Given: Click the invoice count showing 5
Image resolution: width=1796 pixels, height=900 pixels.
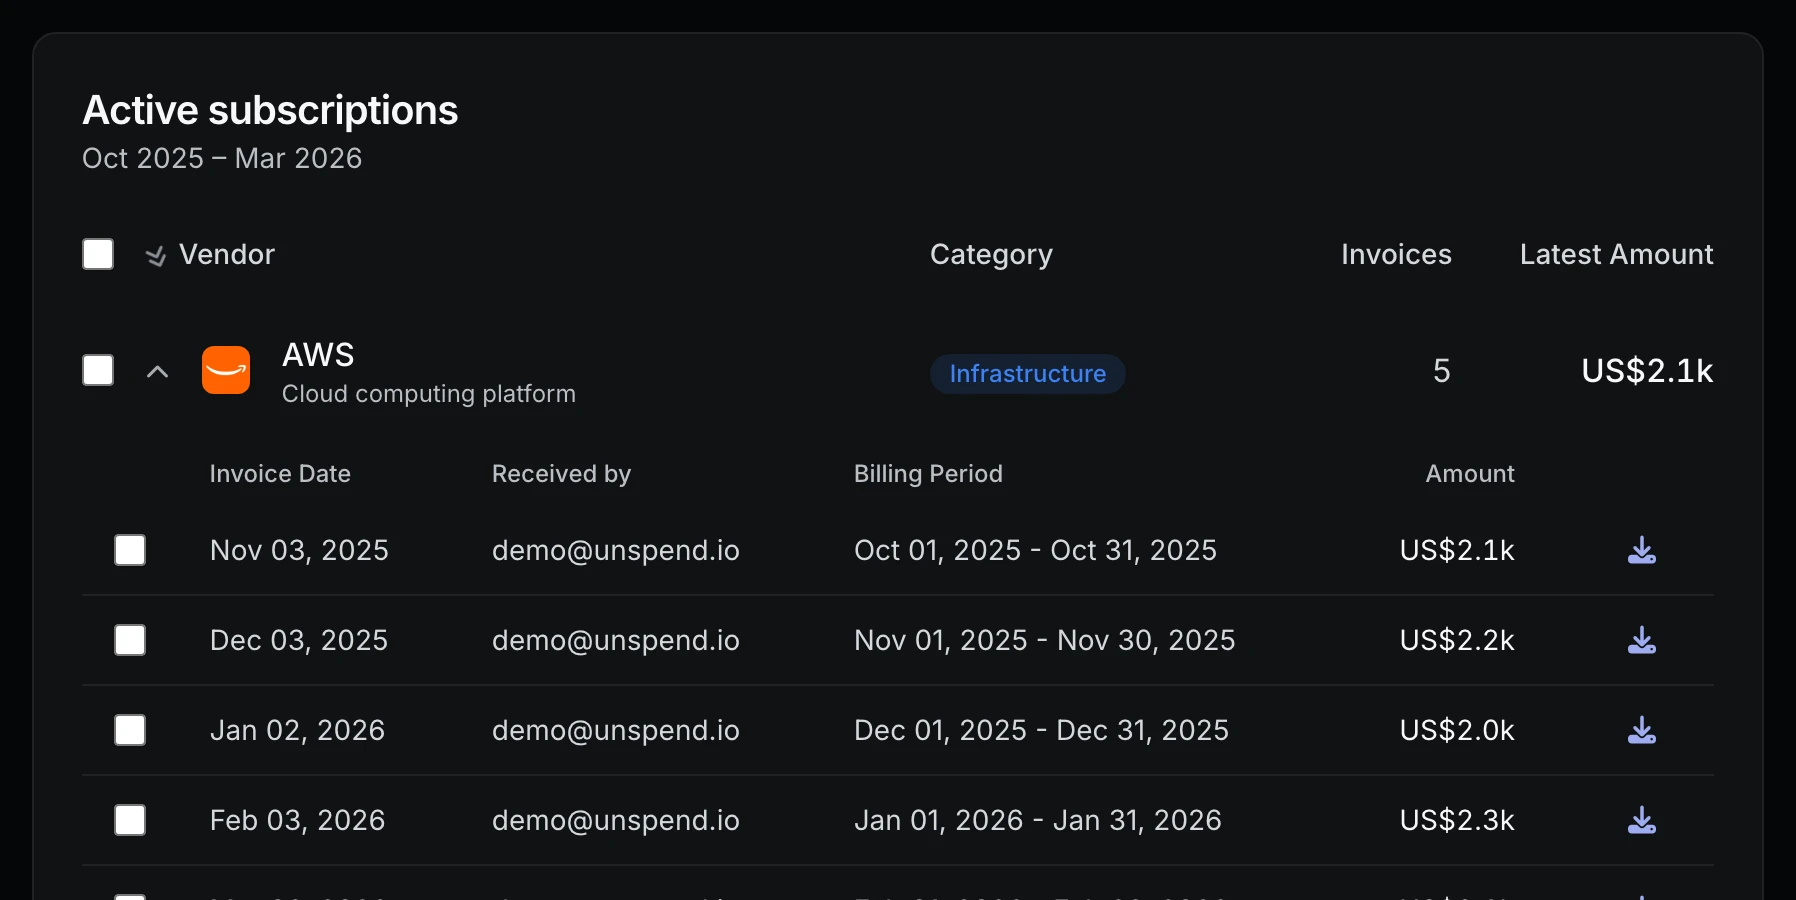Looking at the screenshot, I should point(1440,370).
